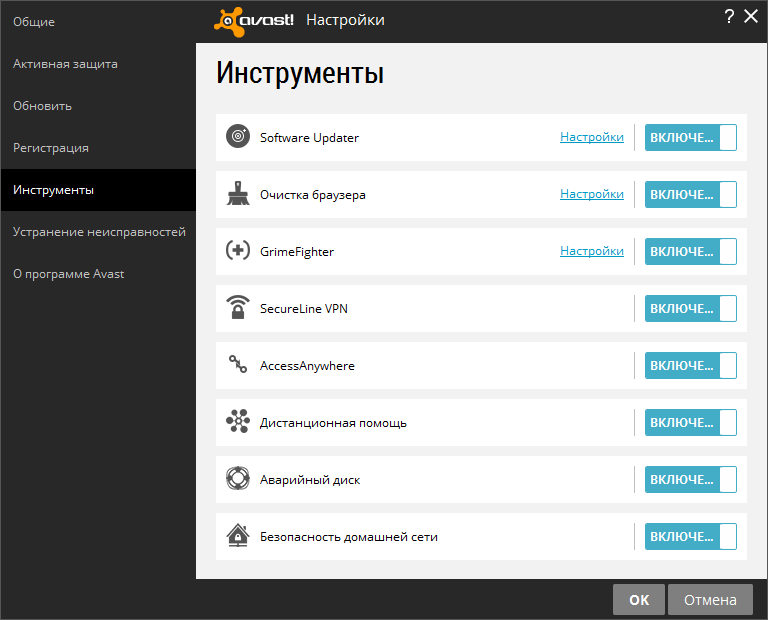The width and height of the screenshot is (768, 620).
Task: Click the SecureLine VPN label
Action: pyautogui.click(x=304, y=309)
